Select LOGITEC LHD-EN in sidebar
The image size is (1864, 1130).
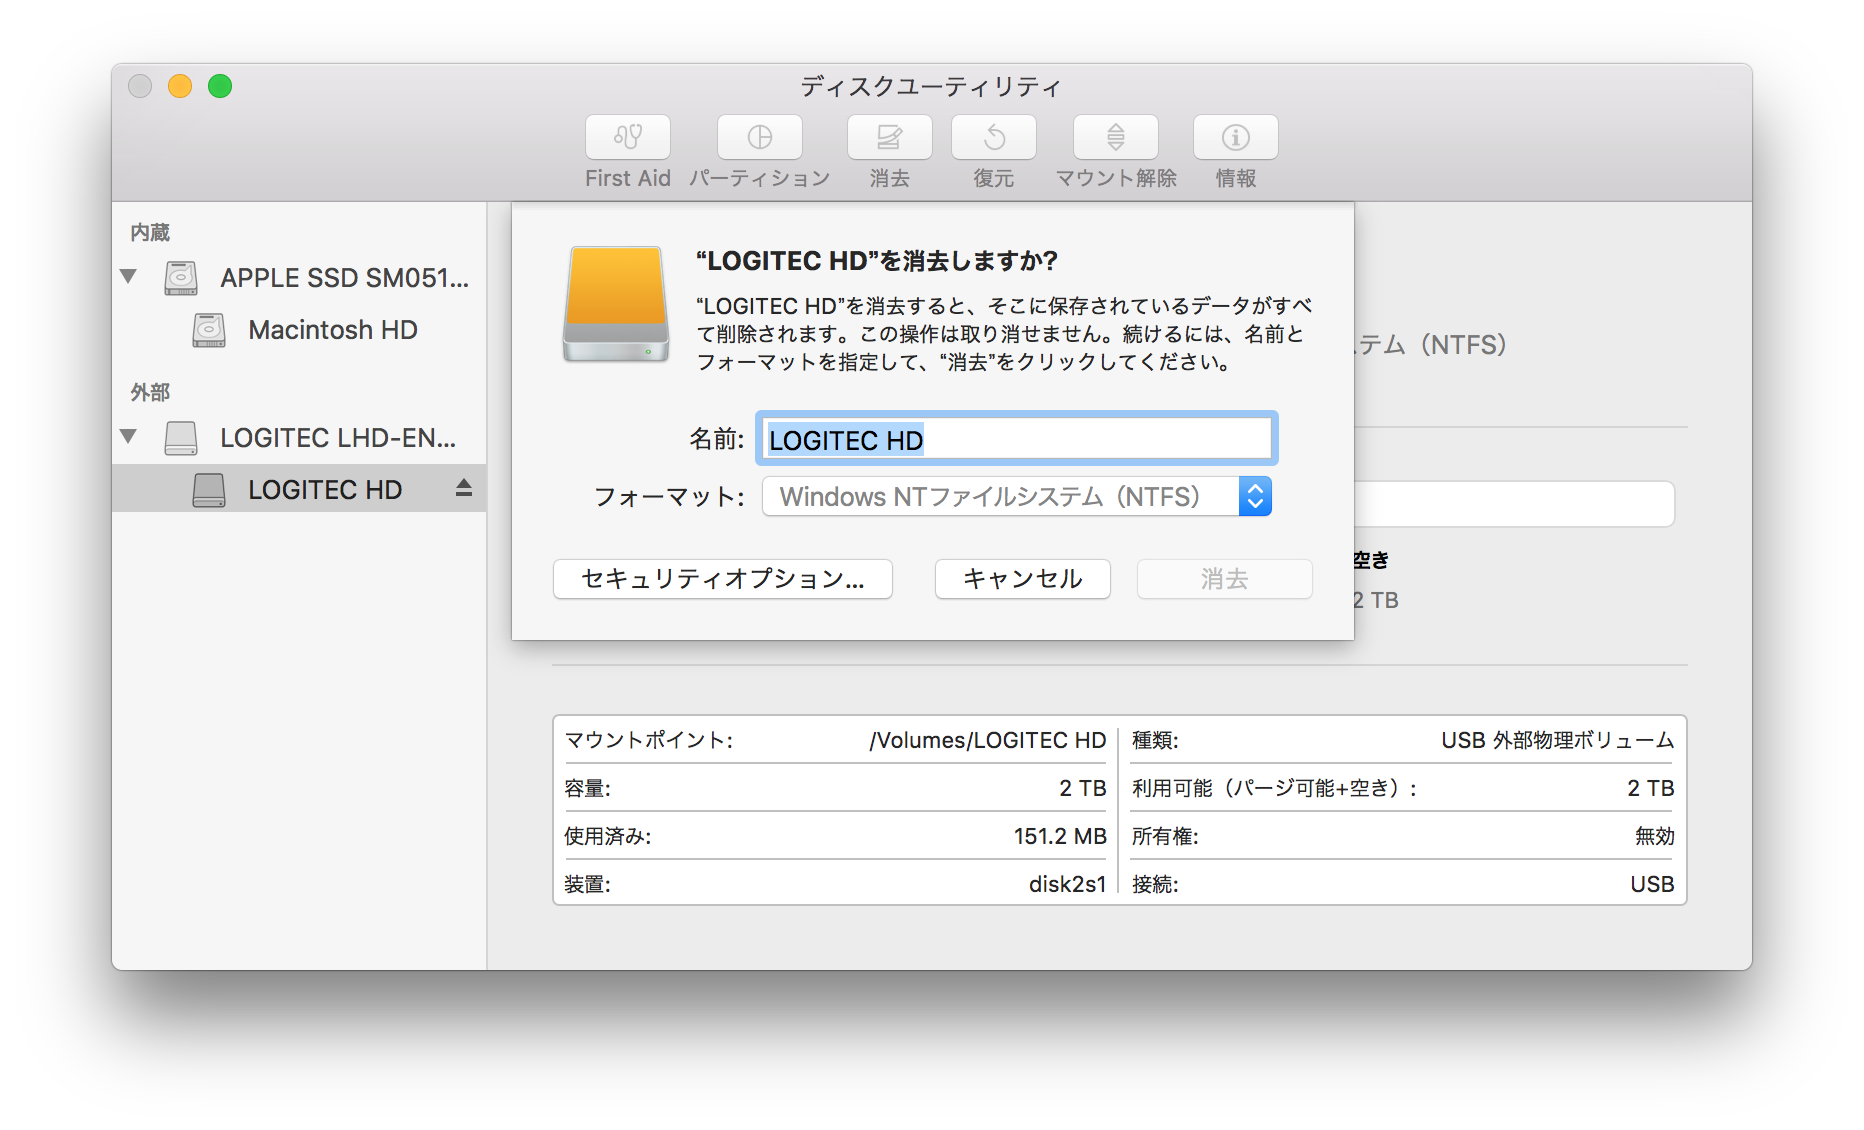(338, 438)
